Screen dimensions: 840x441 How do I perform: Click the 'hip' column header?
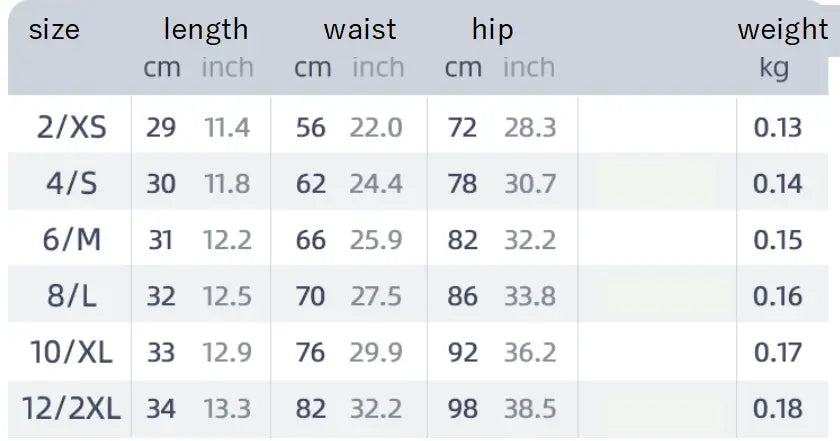[492, 30]
